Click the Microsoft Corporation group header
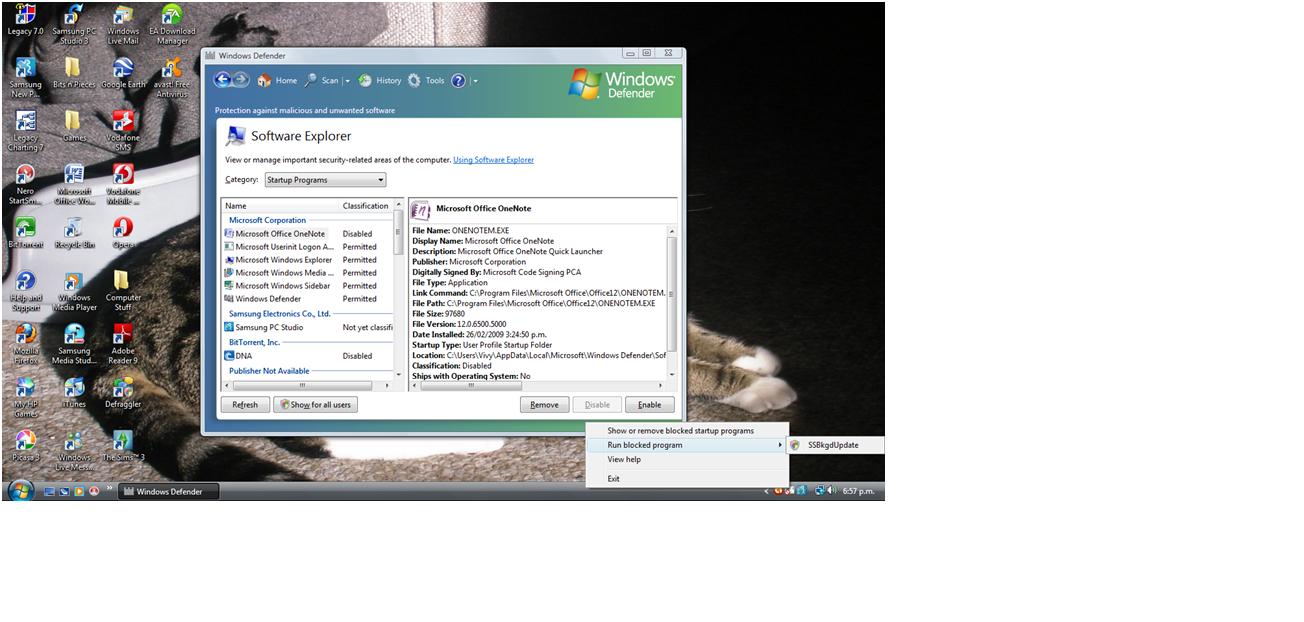1304x622 pixels. (x=267, y=220)
